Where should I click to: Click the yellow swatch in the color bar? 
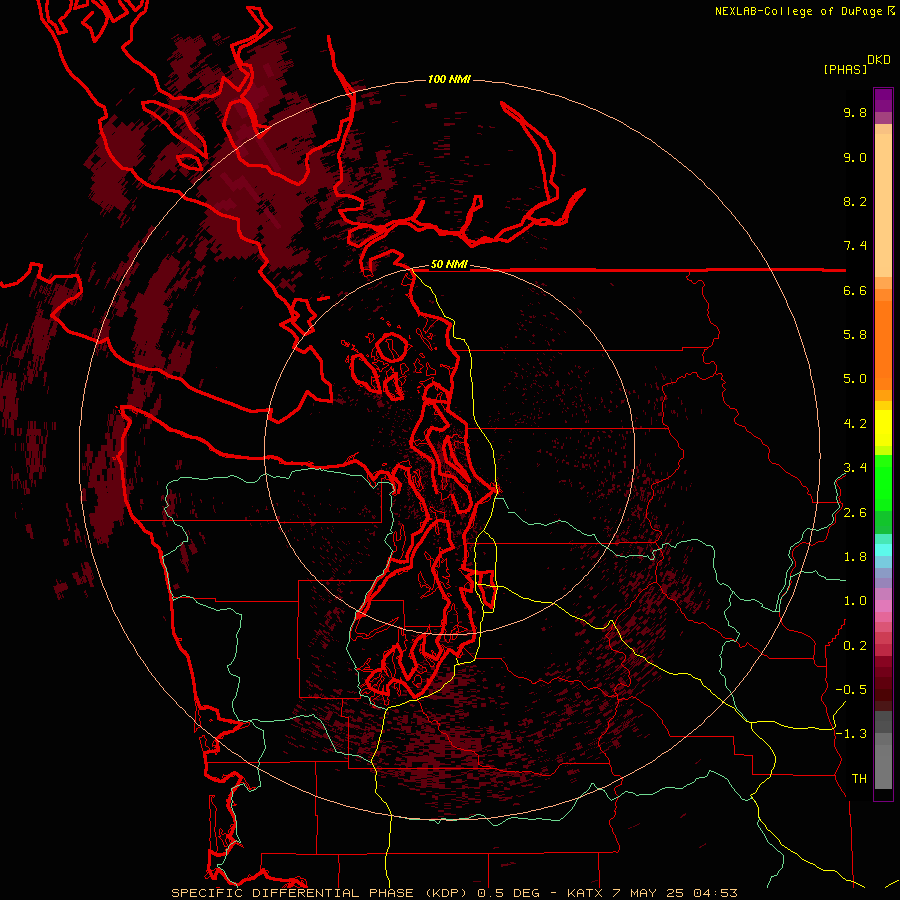(883, 428)
